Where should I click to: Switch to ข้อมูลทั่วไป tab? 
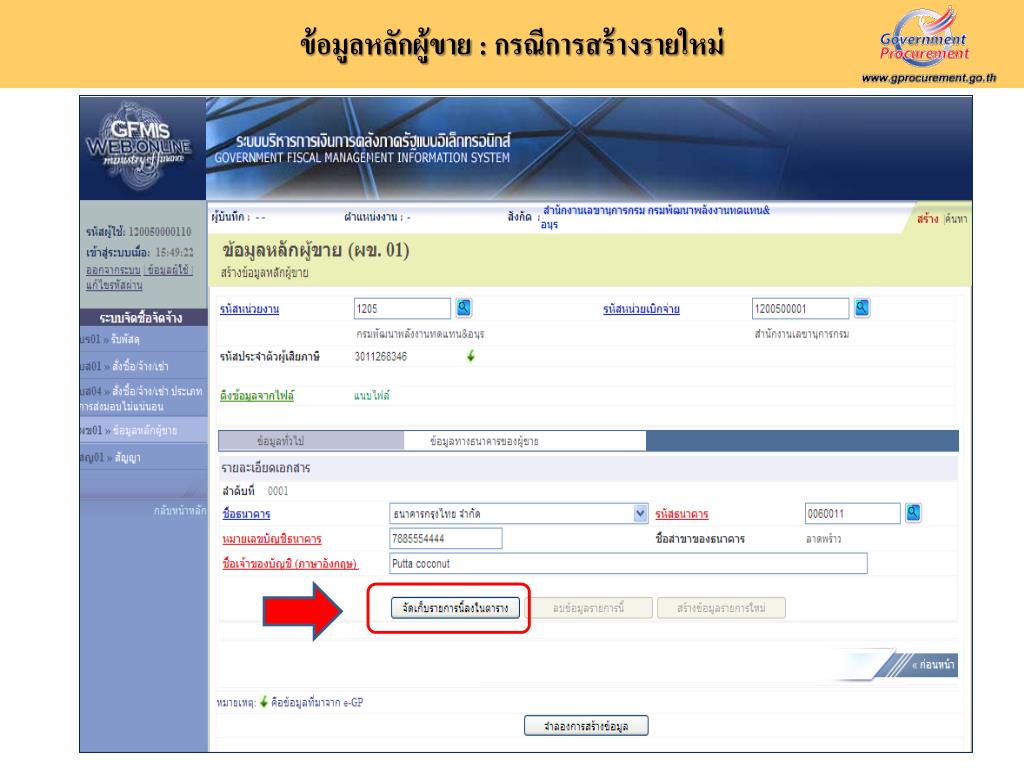tap(280, 441)
